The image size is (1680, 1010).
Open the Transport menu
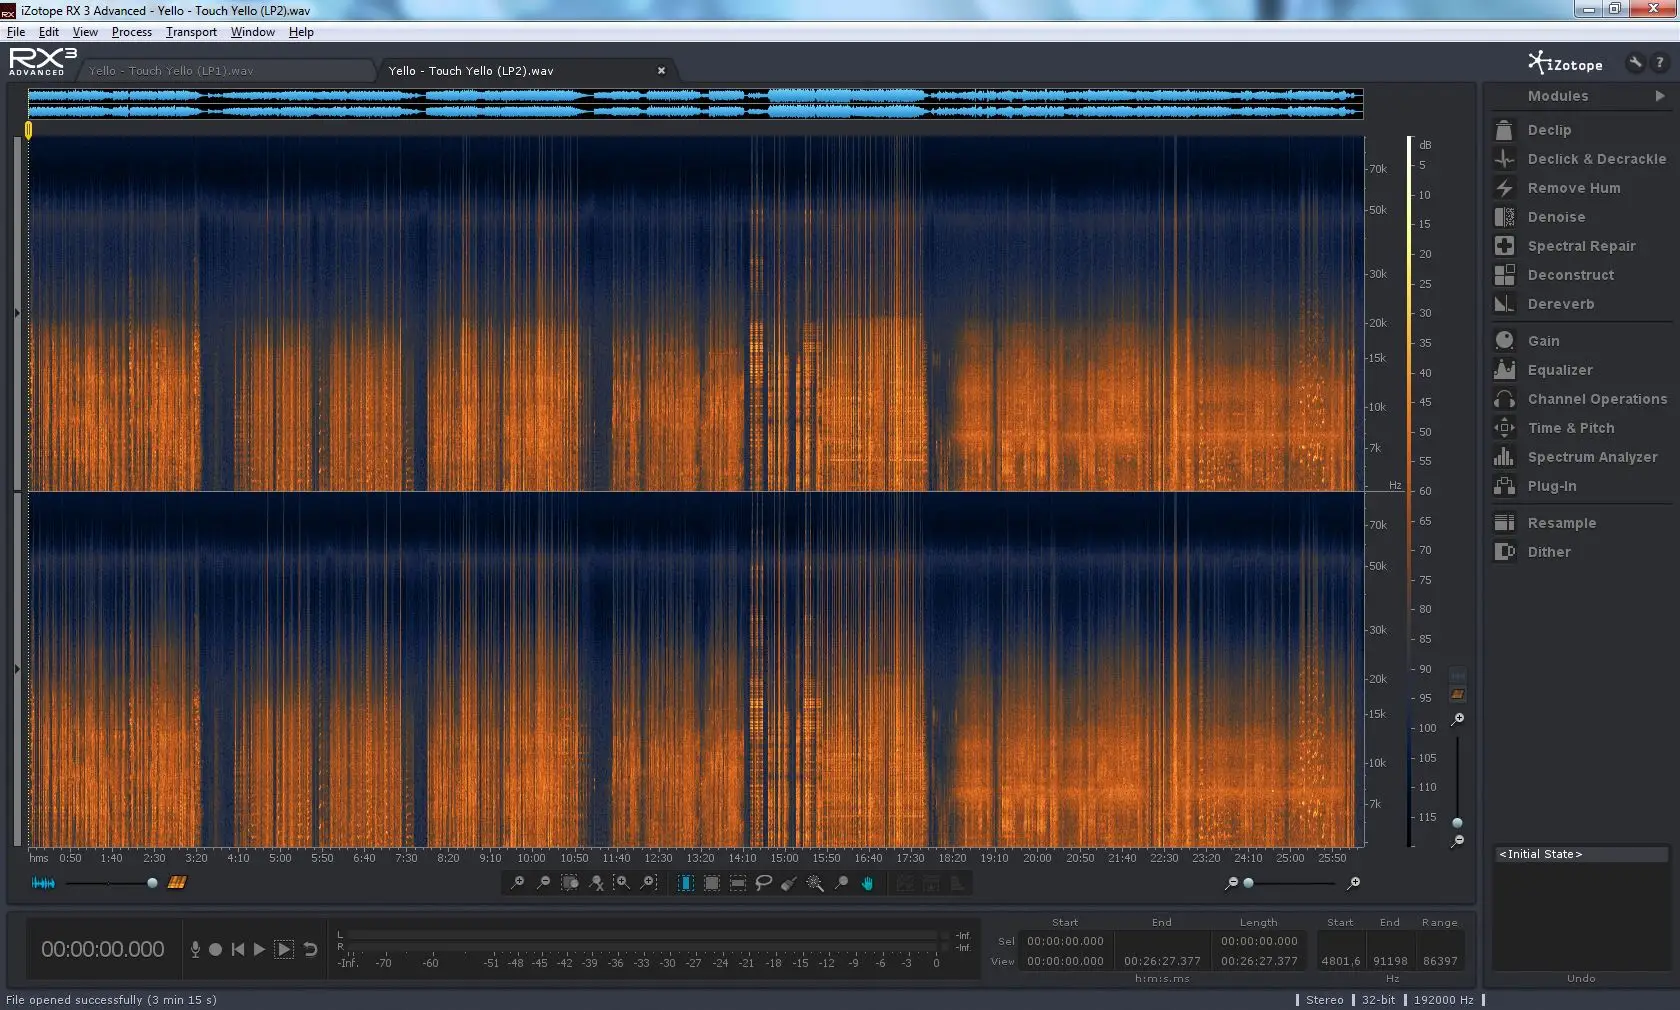pos(191,32)
